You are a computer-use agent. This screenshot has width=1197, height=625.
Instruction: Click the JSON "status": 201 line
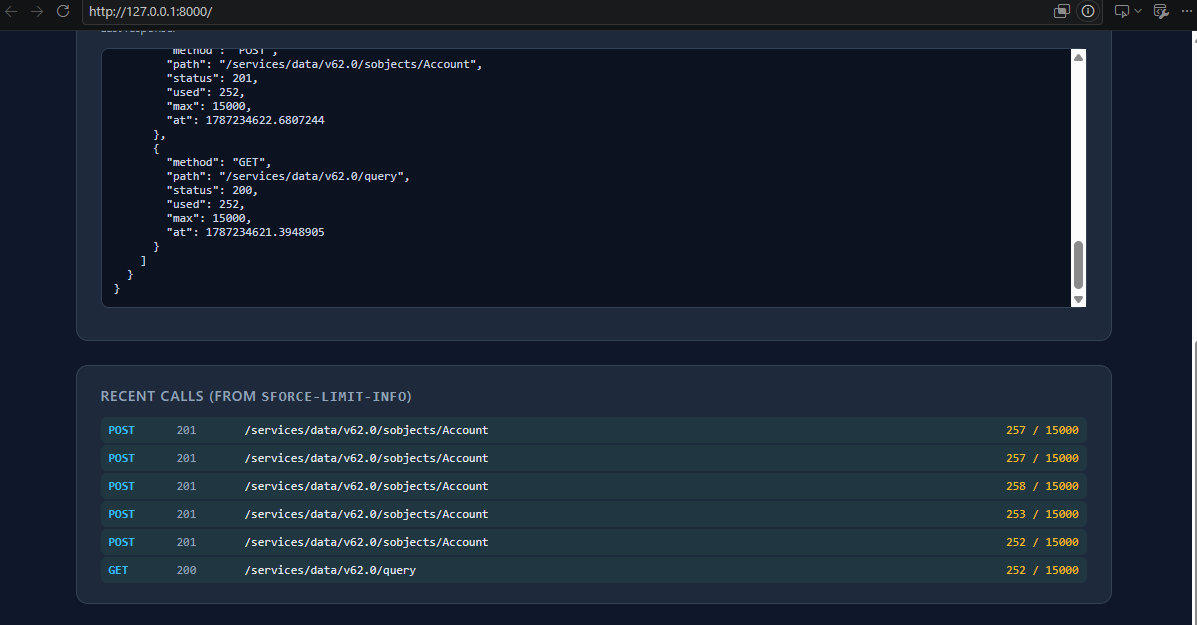point(212,79)
